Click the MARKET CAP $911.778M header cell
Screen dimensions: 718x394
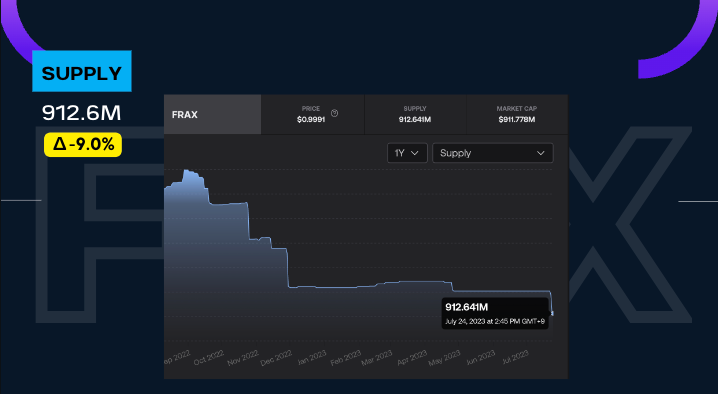[x=517, y=115]
